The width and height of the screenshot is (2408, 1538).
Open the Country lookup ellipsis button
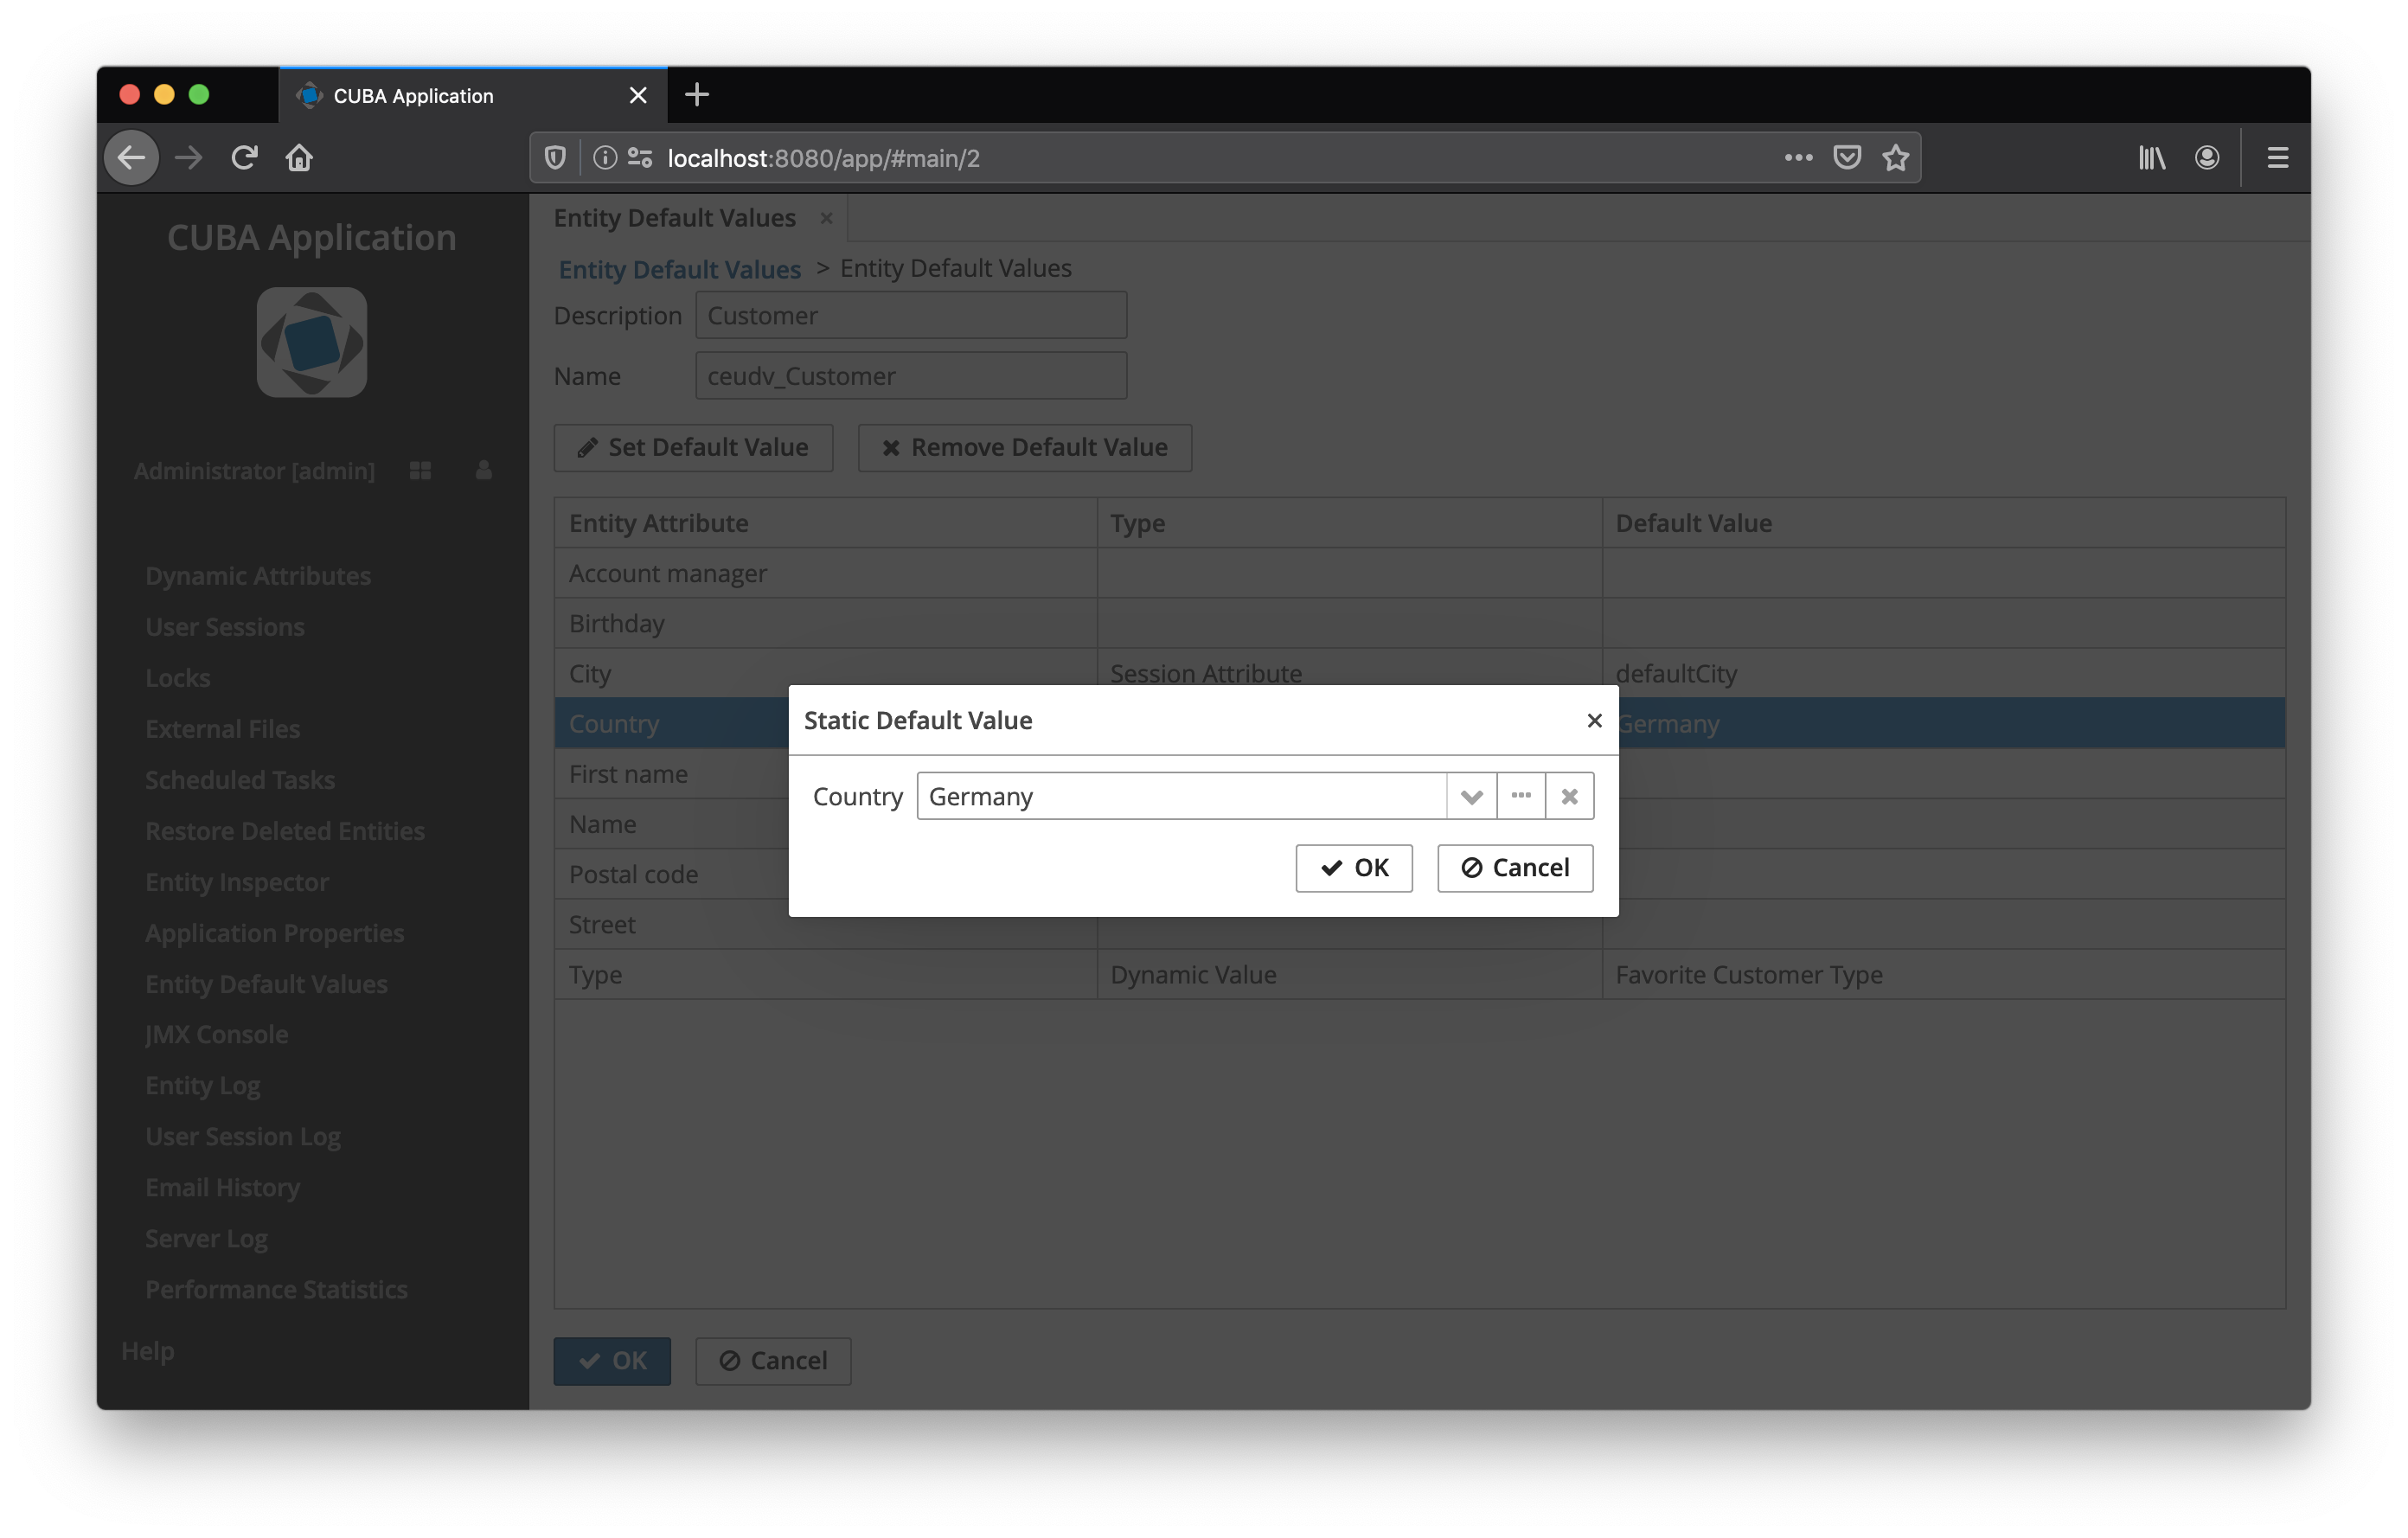[x=1521, y=796]
